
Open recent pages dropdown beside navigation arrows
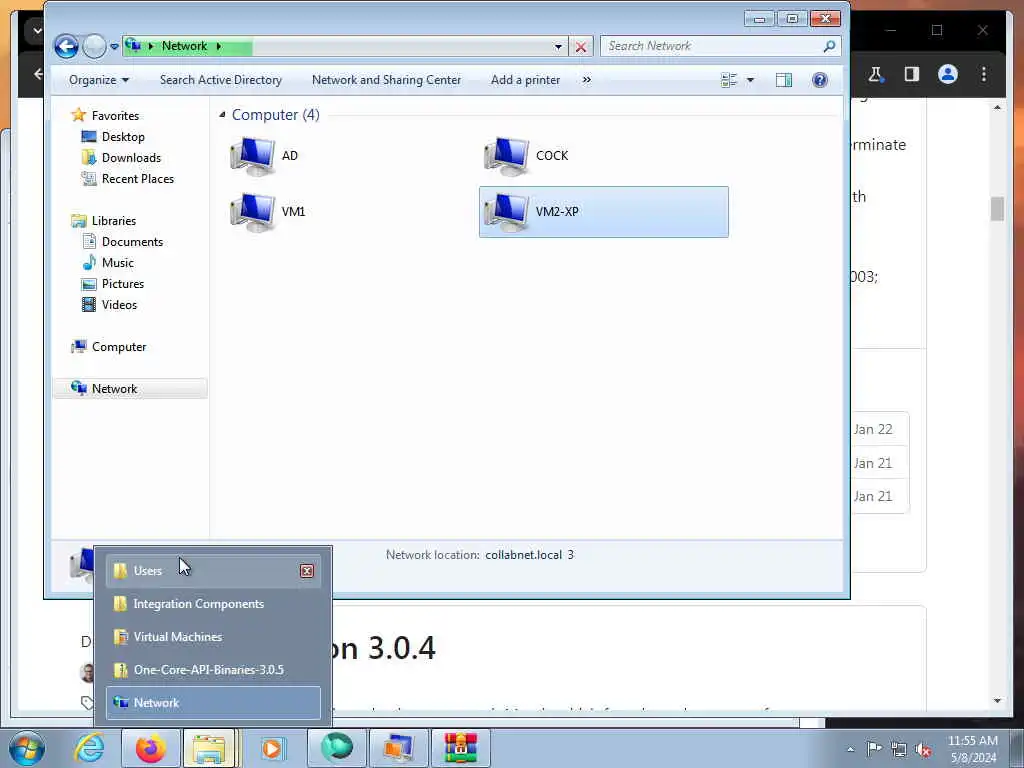pyautogui.click(x=114, y=46)
